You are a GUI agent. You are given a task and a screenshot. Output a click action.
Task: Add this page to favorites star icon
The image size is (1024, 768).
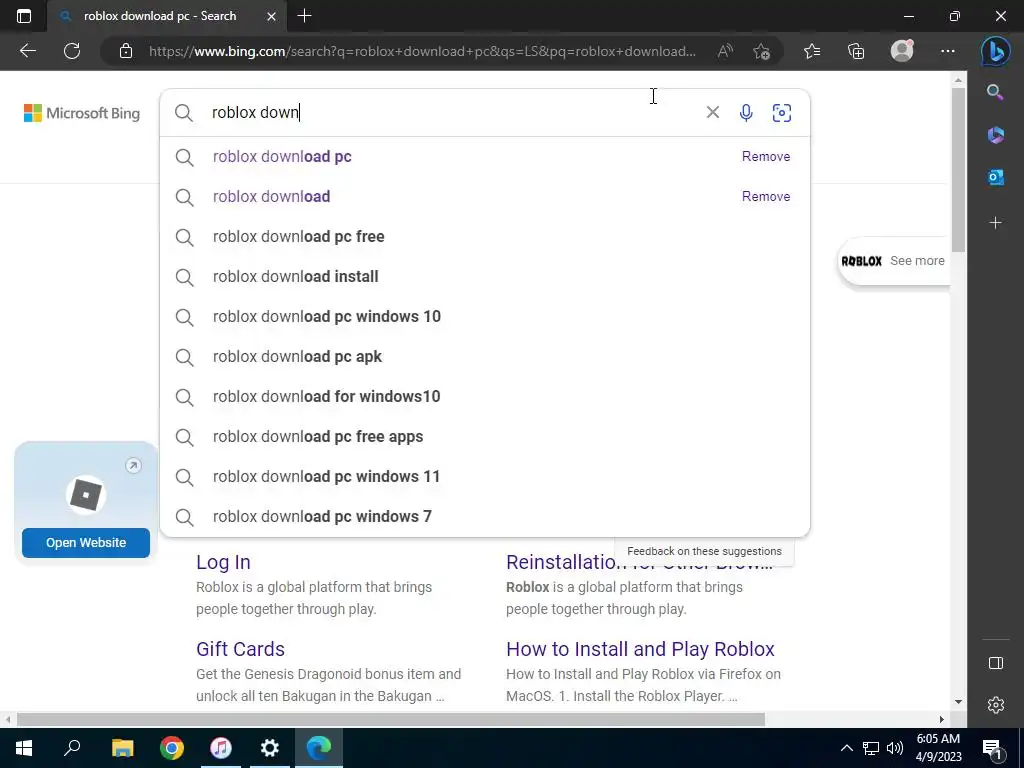(x=761, y=51)
